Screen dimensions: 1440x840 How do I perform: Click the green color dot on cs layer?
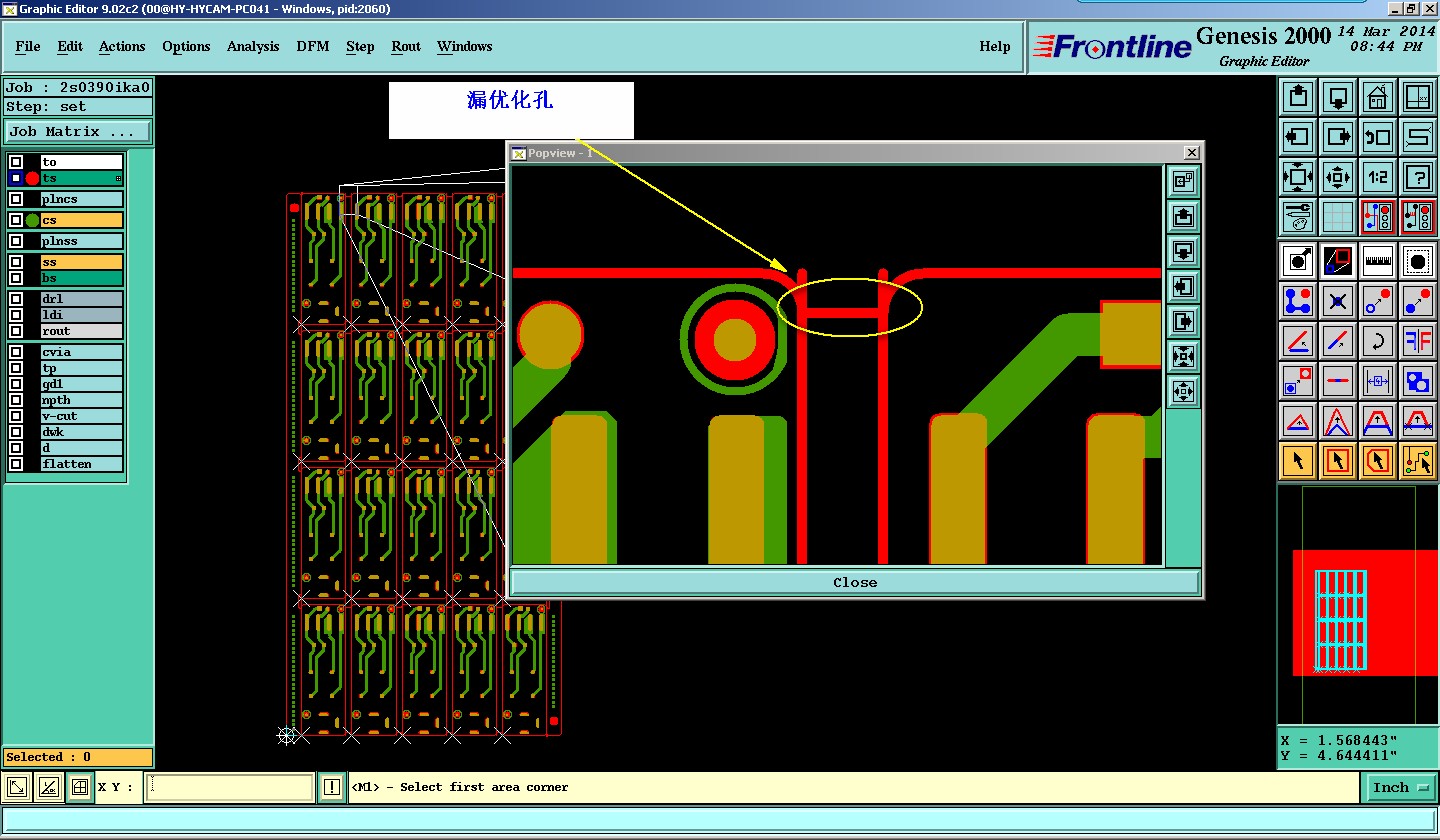[32, 220]
